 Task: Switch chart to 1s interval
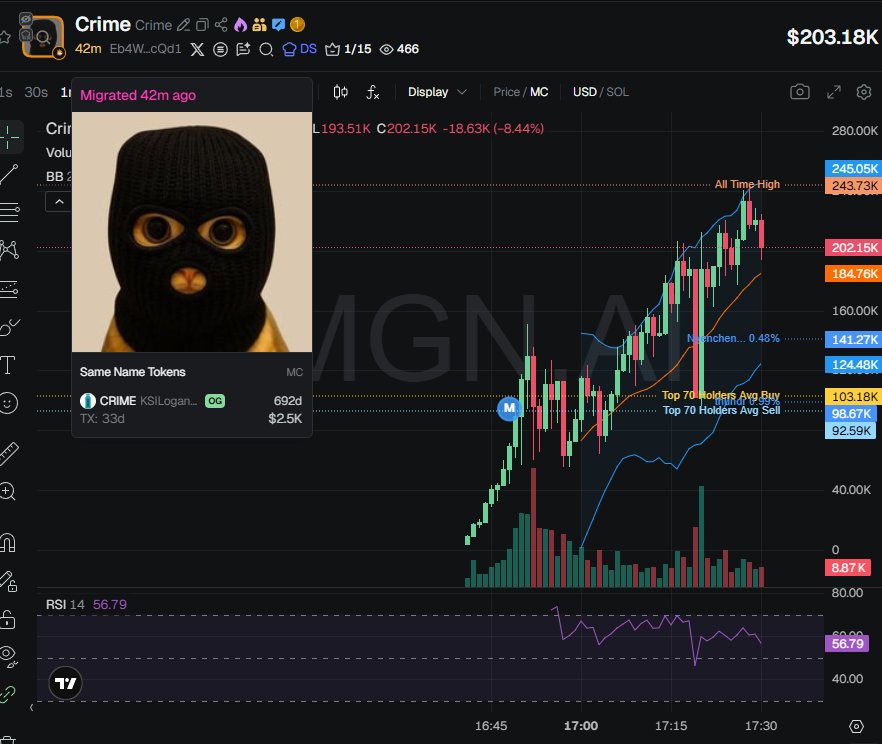[6, 92]
